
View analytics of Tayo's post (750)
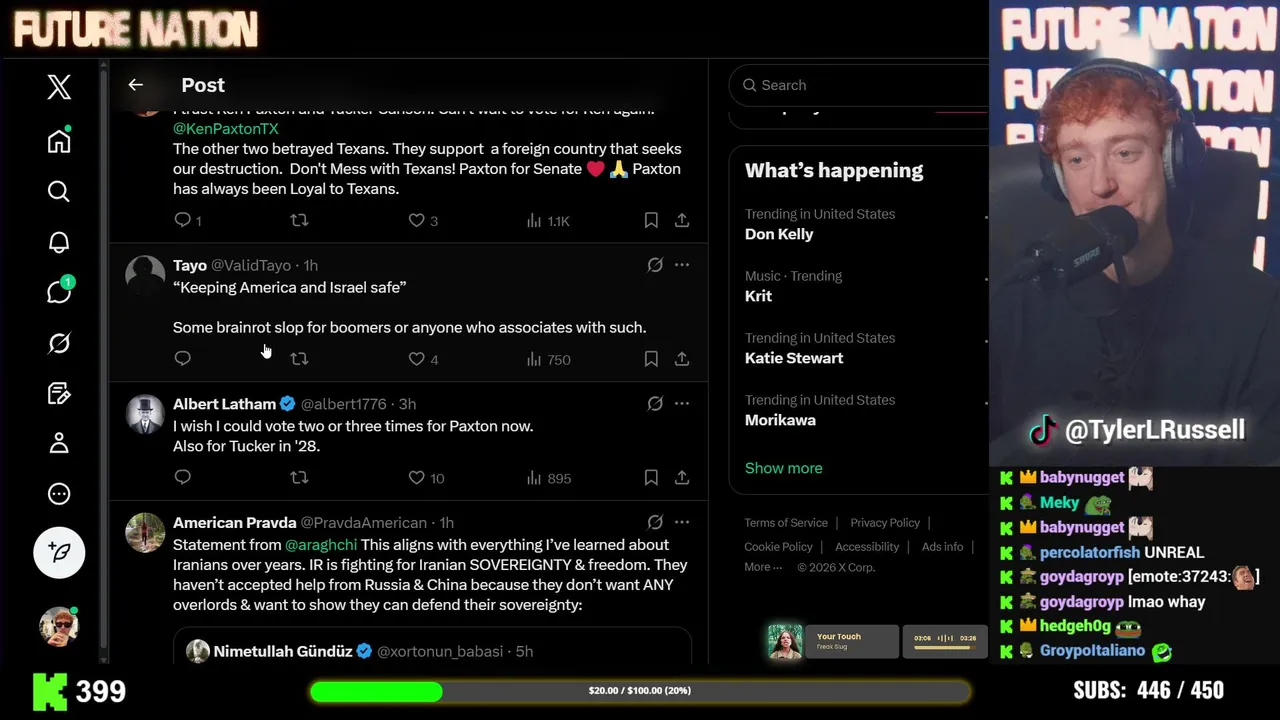pos(548,359)
